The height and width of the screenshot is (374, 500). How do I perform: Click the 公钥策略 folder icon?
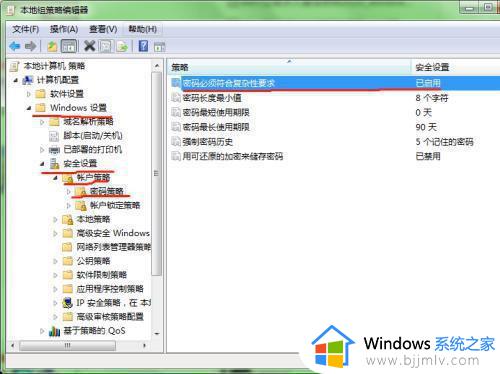68,261
